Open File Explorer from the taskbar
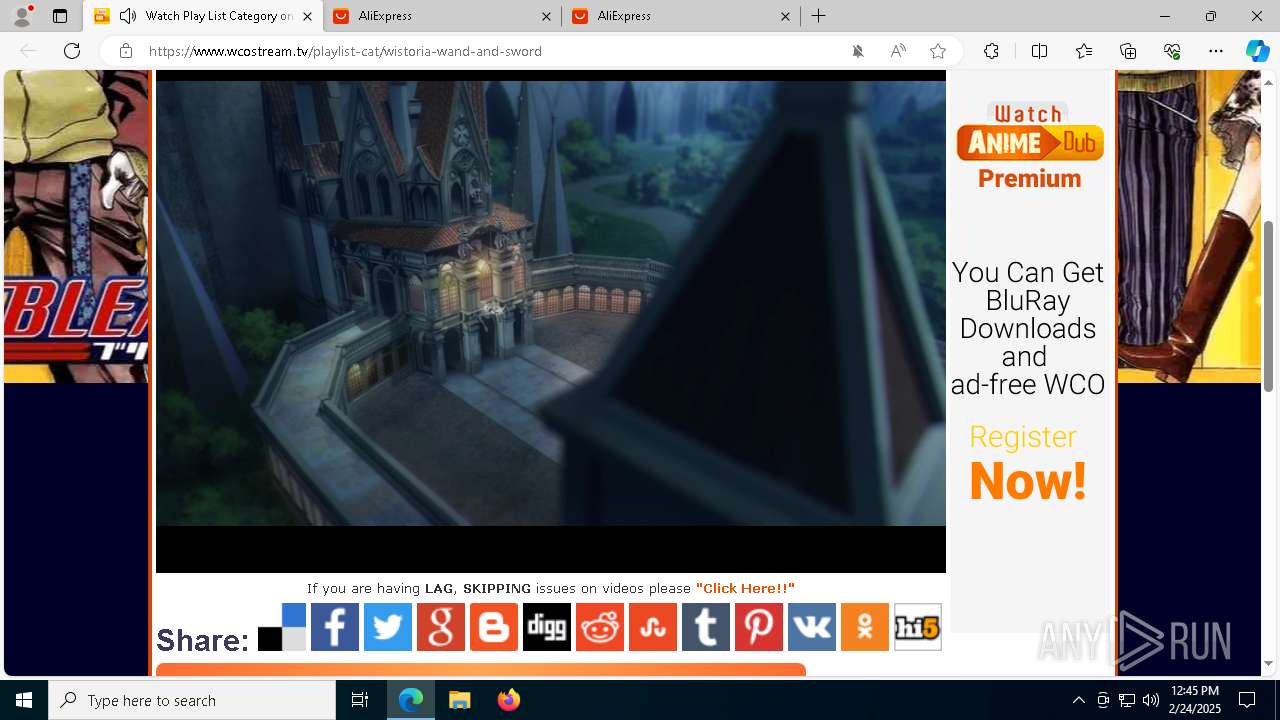 point(459,700)
